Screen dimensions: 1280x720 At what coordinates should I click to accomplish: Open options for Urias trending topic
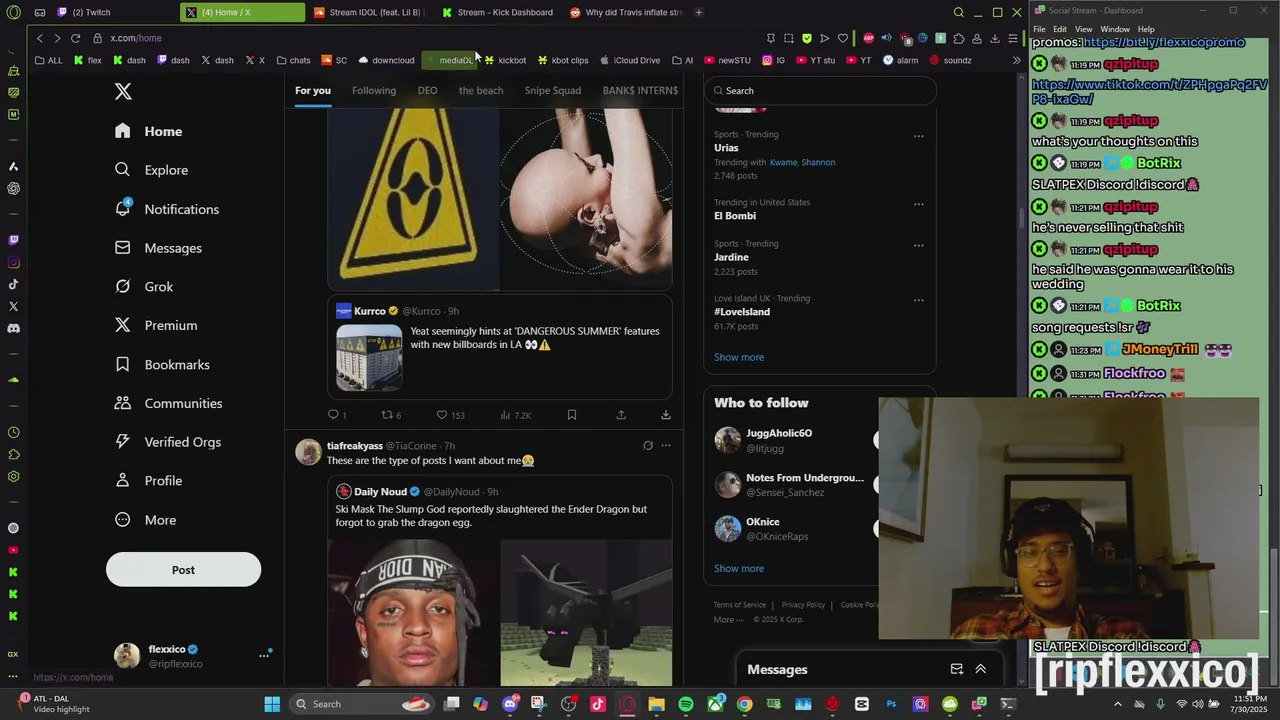918,136
